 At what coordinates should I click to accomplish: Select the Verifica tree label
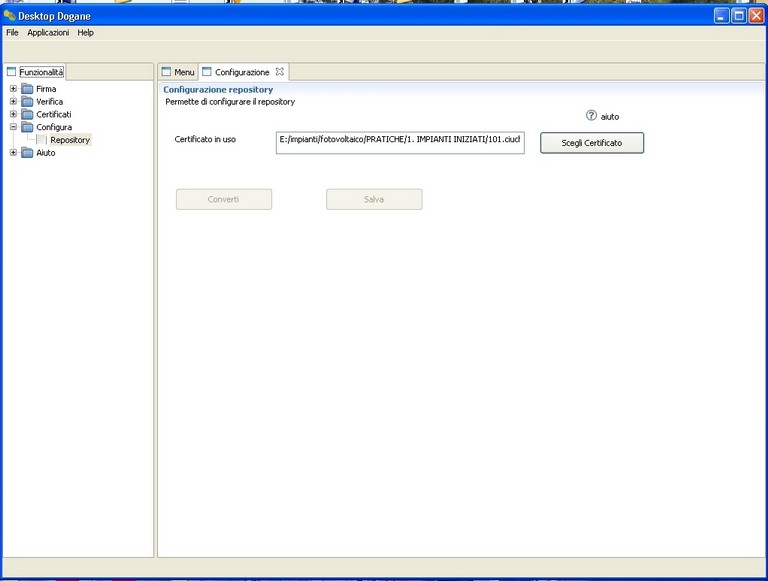(49, 101)
